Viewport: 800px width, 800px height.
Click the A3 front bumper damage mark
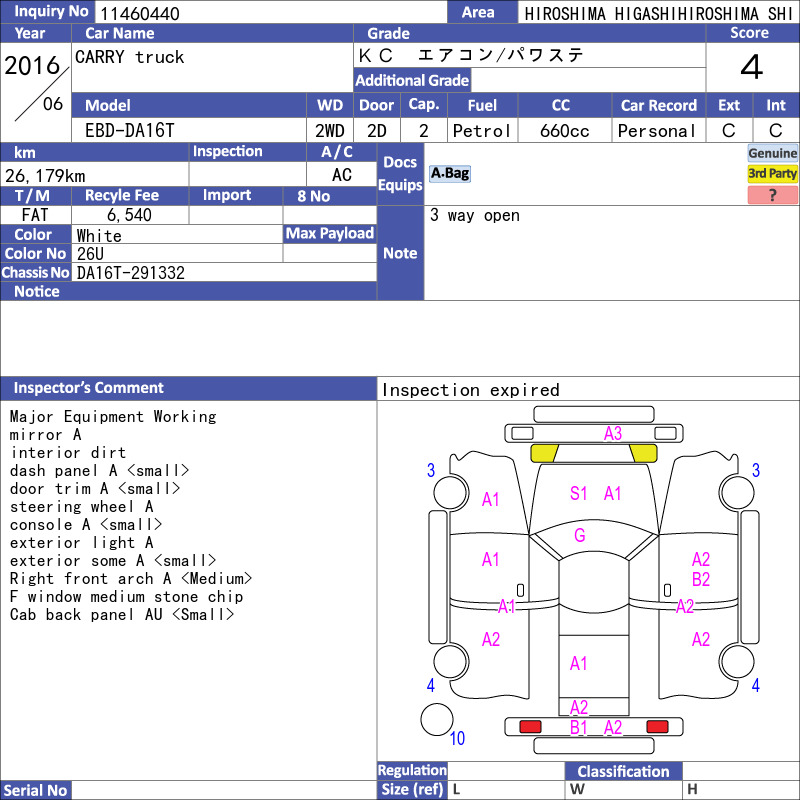613,434
